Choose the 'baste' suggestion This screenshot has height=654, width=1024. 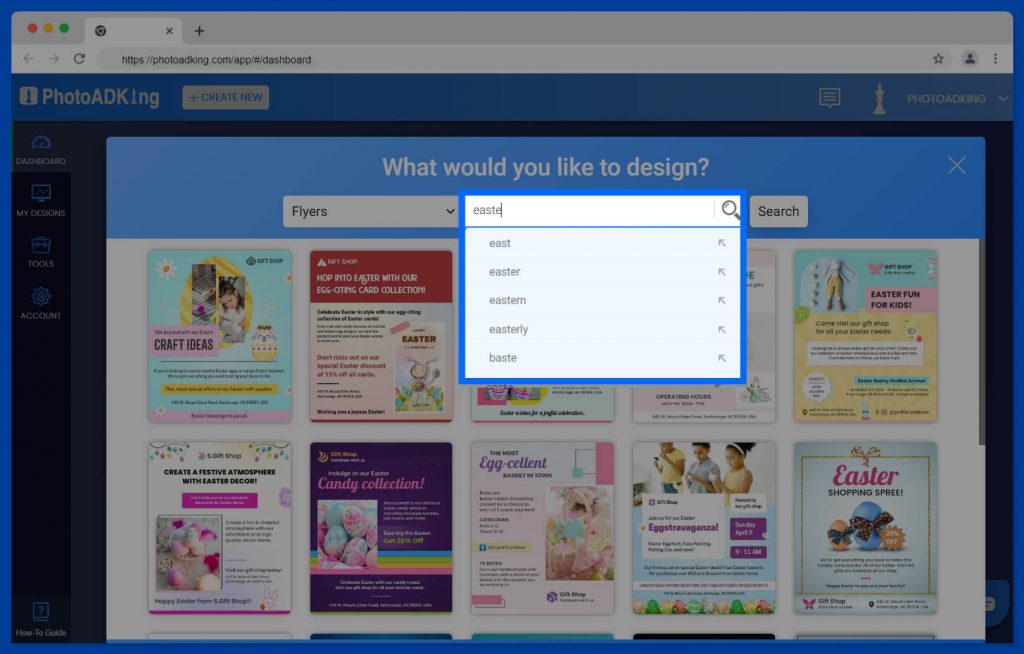[603, 358]
